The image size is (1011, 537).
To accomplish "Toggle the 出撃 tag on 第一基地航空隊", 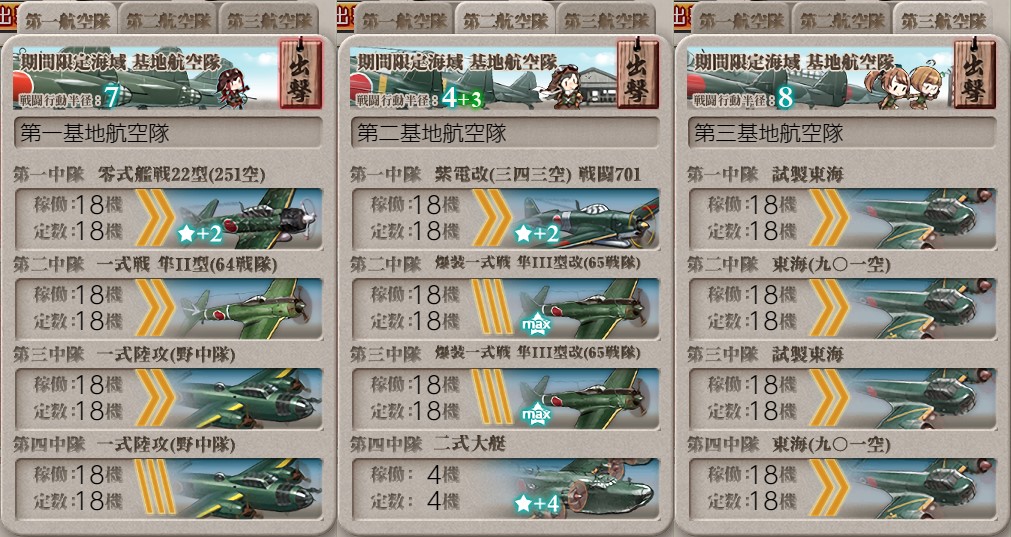I will (300, 73).
